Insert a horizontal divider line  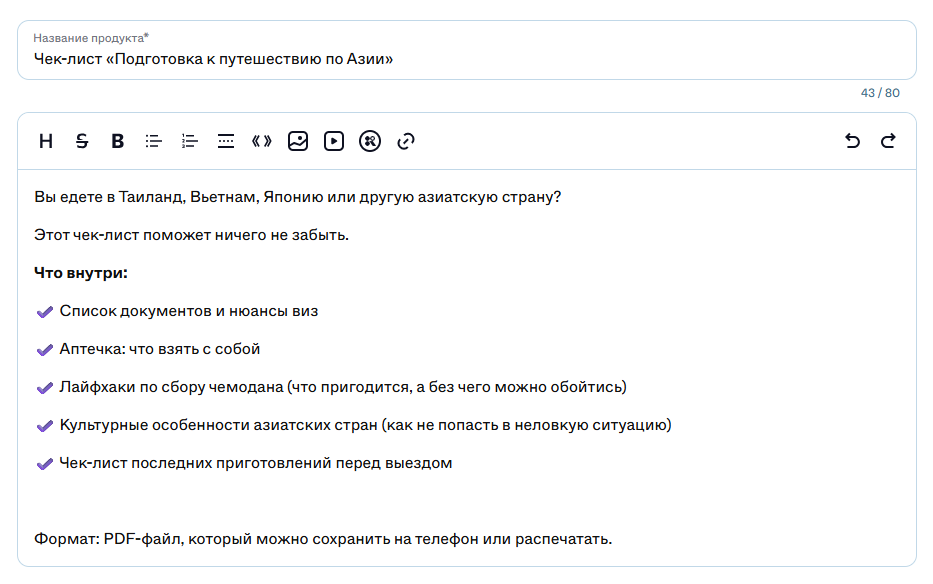[x=226, y=141]
